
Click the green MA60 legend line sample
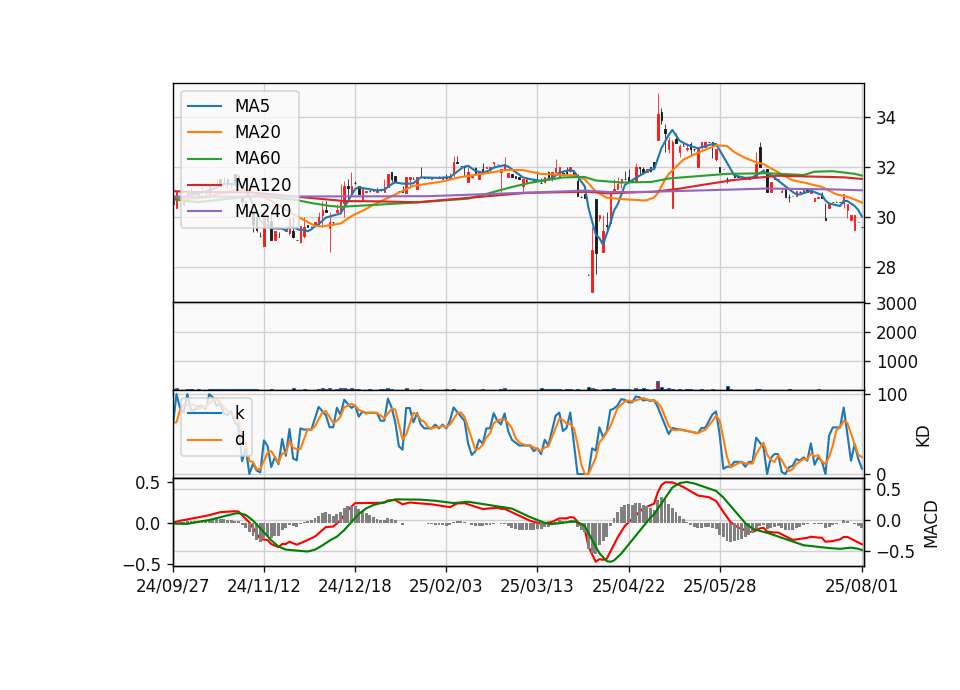pyautogui.click(x=204, y=159)
